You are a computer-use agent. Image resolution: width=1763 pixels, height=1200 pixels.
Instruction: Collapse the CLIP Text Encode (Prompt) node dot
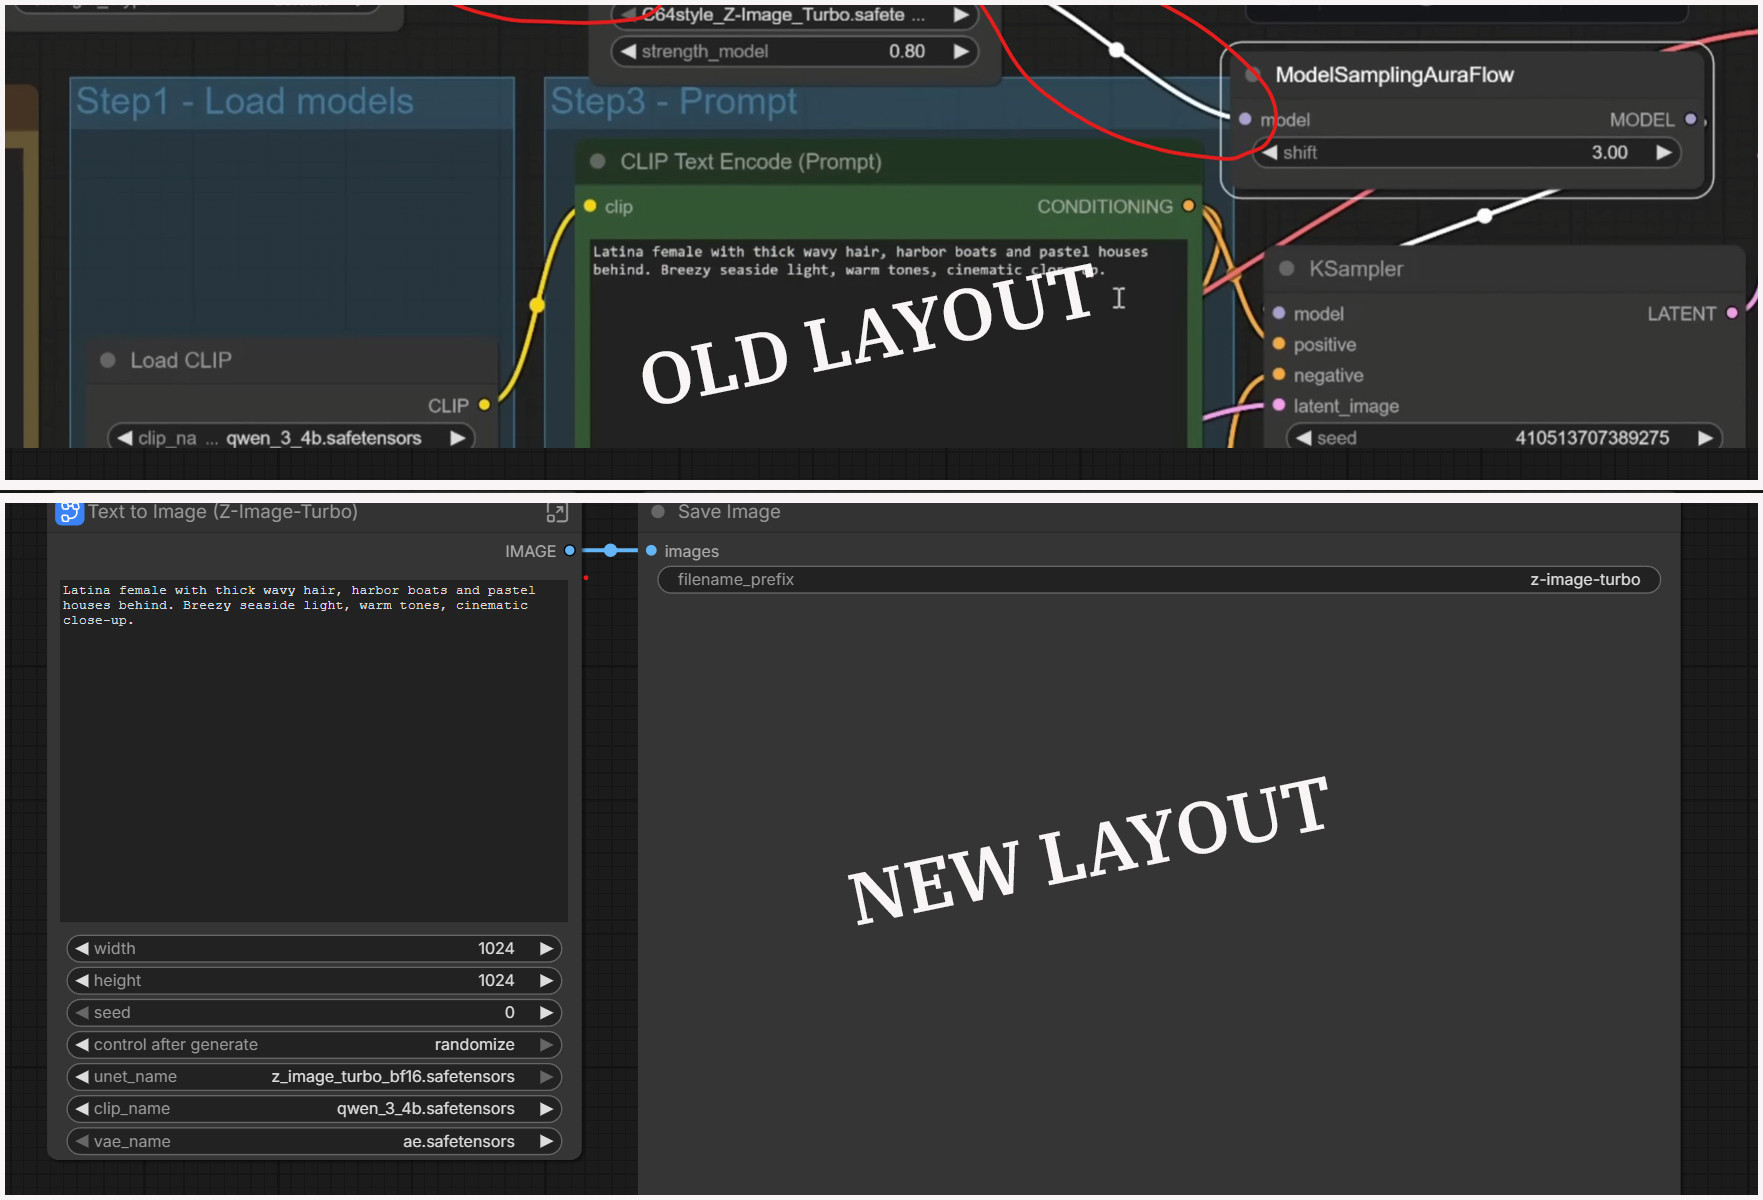pos(598,161)
